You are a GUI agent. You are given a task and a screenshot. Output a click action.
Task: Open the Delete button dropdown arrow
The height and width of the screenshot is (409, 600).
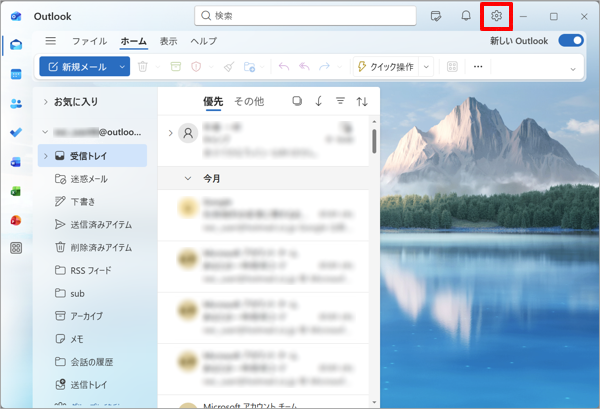[x=158, y=67]
